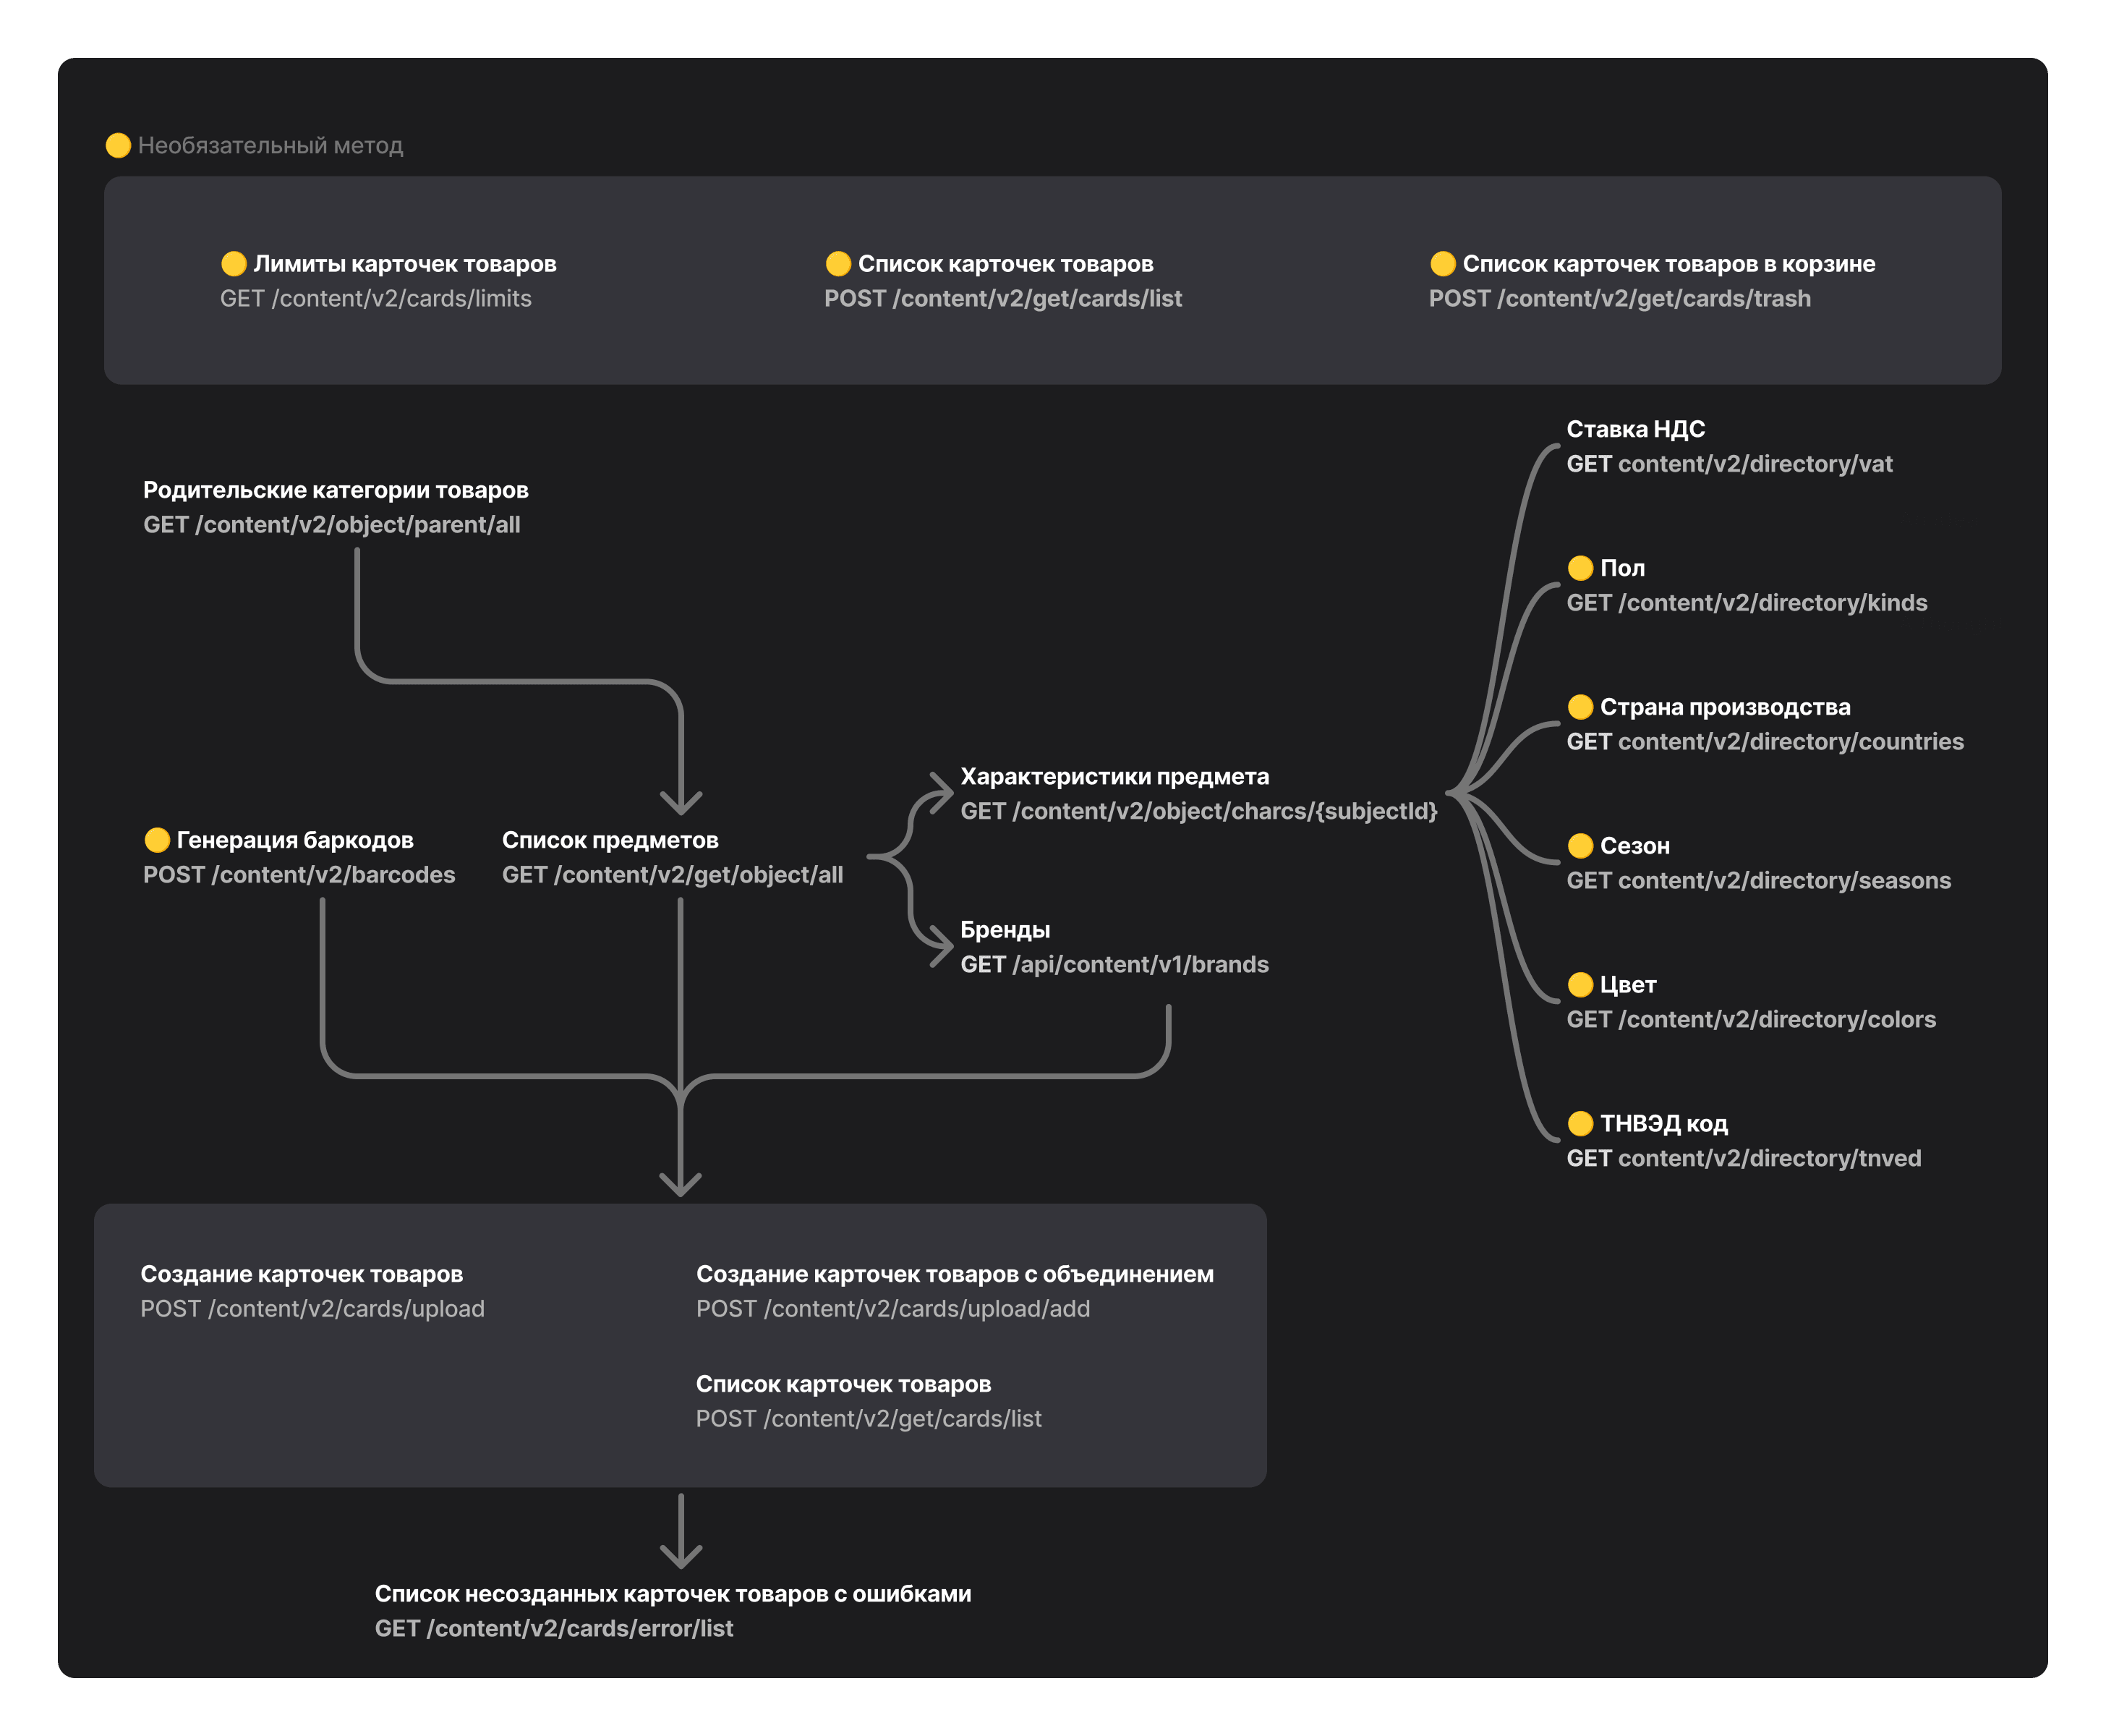The image size is (2106, 1736).
Task: Select Ставка НДС directory method
Action: pyautogui.click(x=1635, y=430)
